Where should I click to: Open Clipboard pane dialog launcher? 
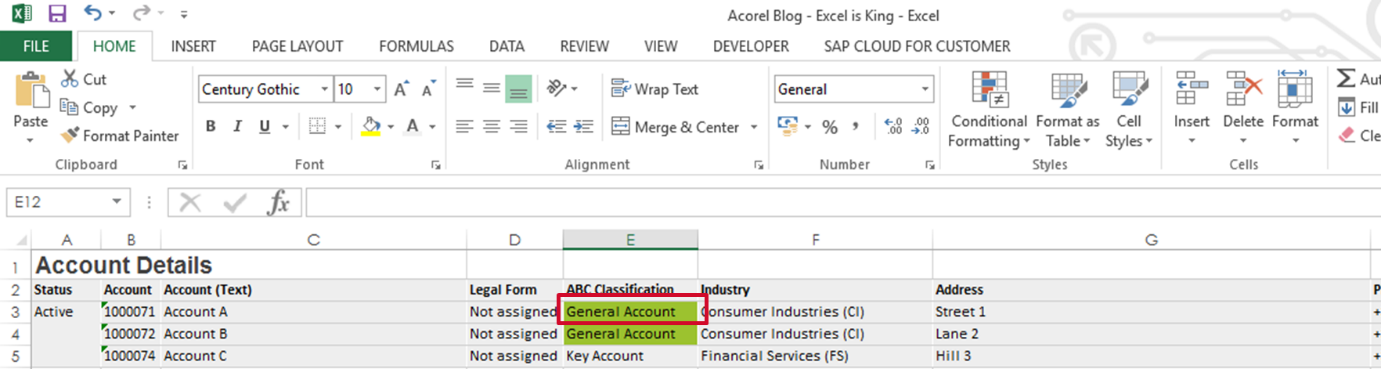[x=182, y=165]
